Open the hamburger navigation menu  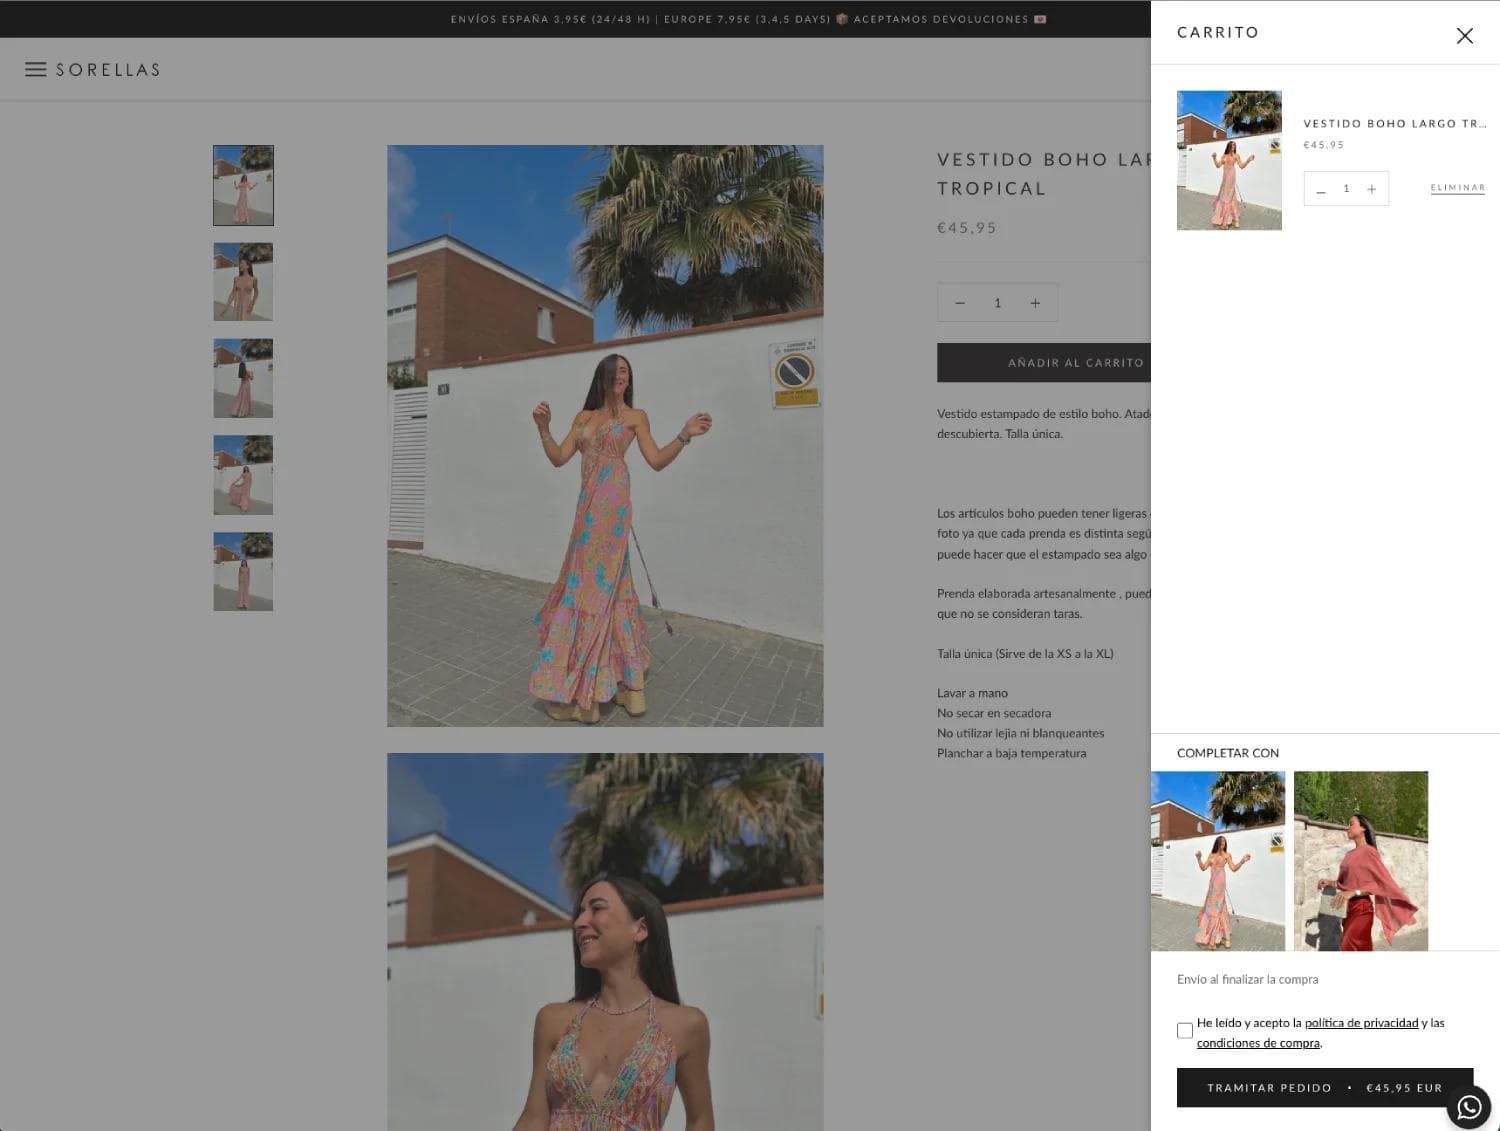click(x=36, y=69)
